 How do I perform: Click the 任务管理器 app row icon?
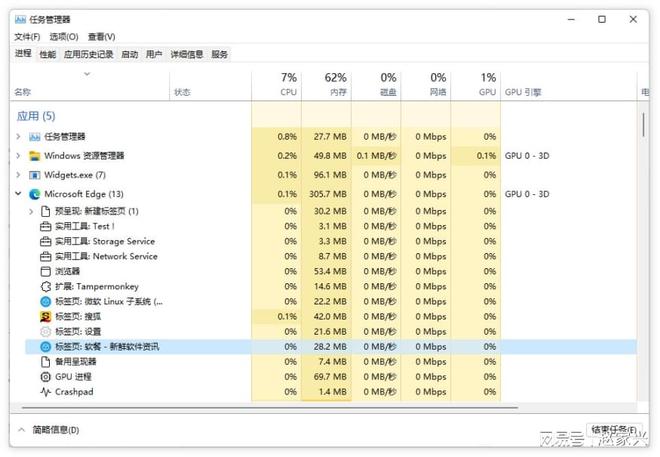pyautogui.click(x=35, y=137)
